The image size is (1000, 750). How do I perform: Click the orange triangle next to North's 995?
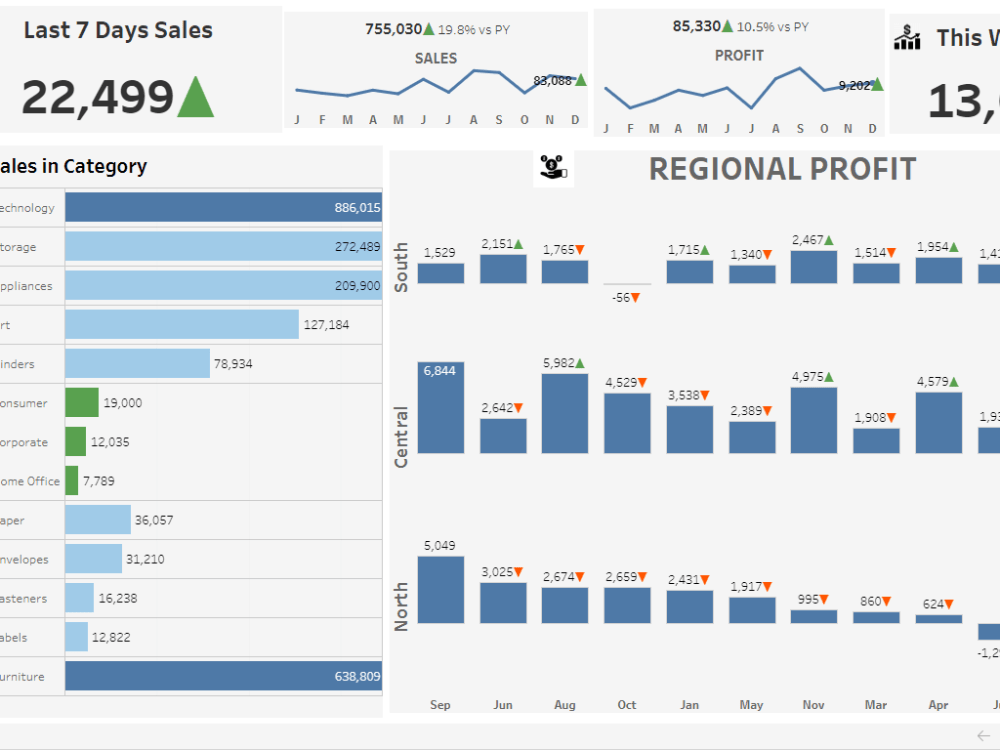click(x=822, y=599)
